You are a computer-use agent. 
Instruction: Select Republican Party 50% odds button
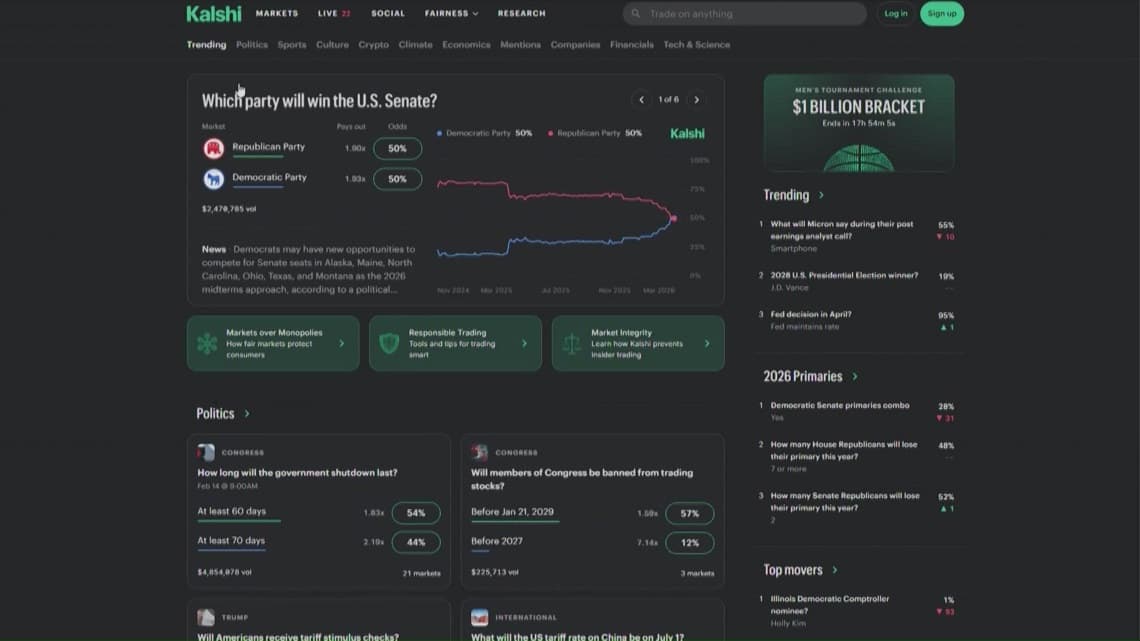(397, 148)
